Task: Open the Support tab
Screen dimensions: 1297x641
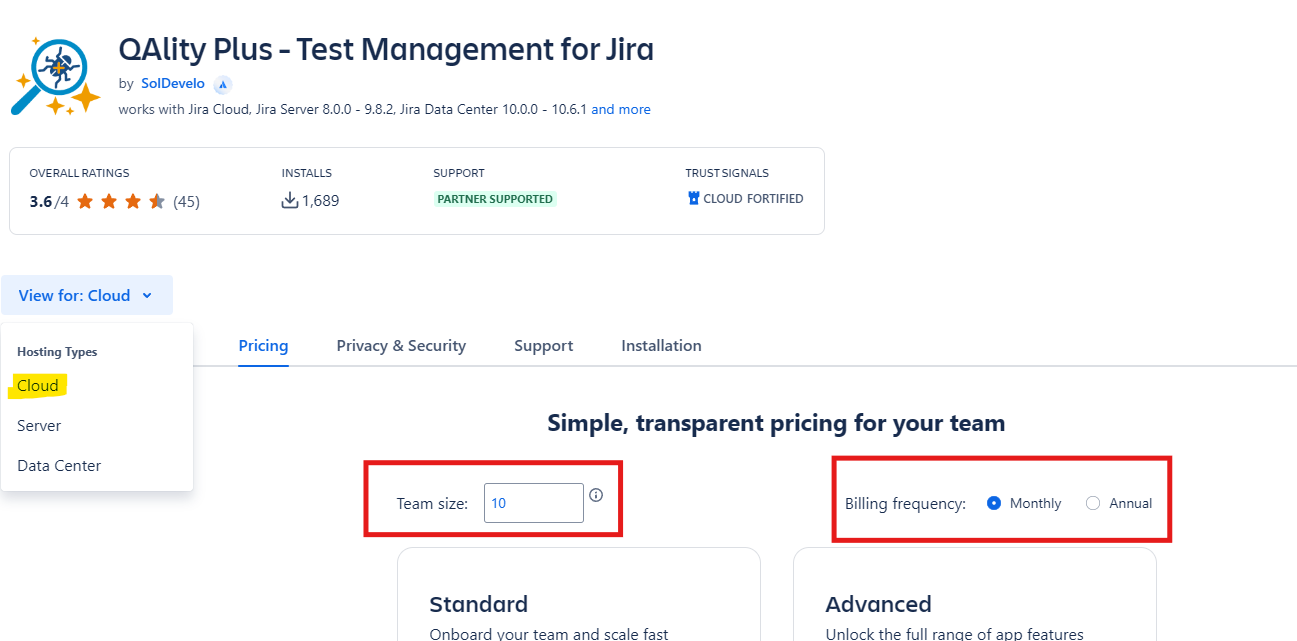Action: click(543, 346)
